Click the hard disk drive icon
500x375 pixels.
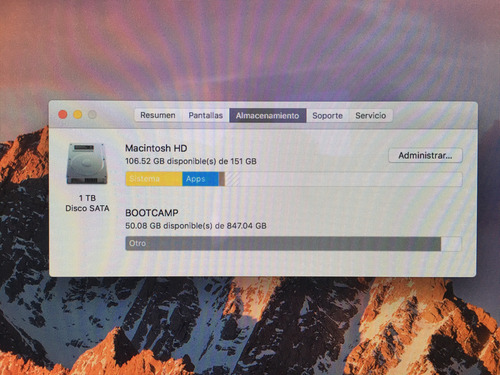pos(87,164)
